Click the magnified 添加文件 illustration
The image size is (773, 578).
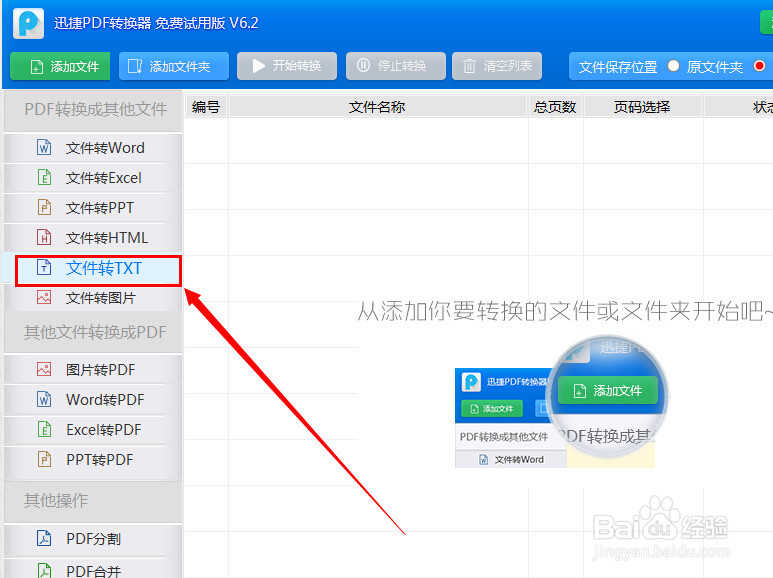pos(608,391)
